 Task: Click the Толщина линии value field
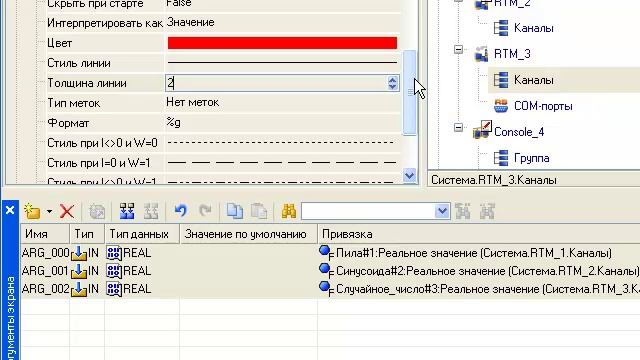pyautogui.click(x=276, y=83)
